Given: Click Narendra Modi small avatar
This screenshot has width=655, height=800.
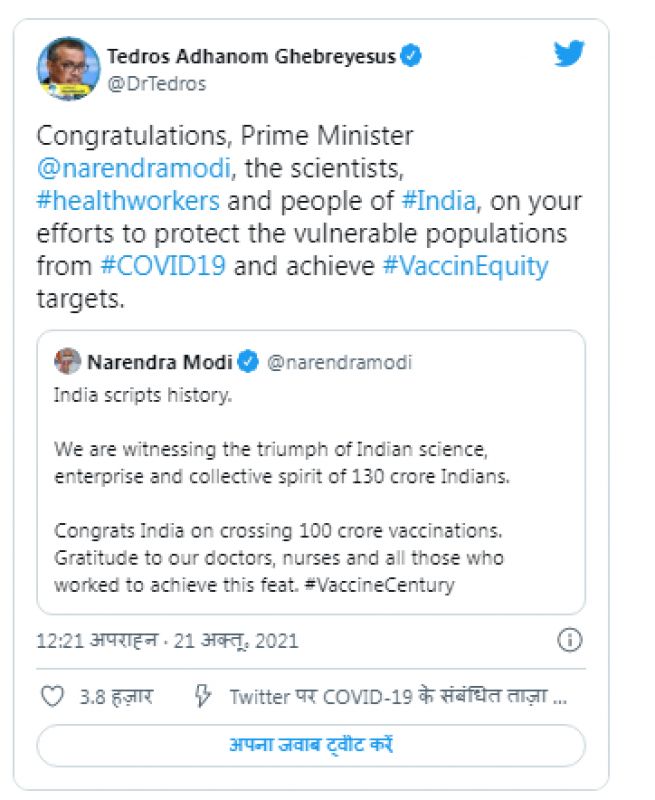Looking at the screenshot, I should pos(67,361).
